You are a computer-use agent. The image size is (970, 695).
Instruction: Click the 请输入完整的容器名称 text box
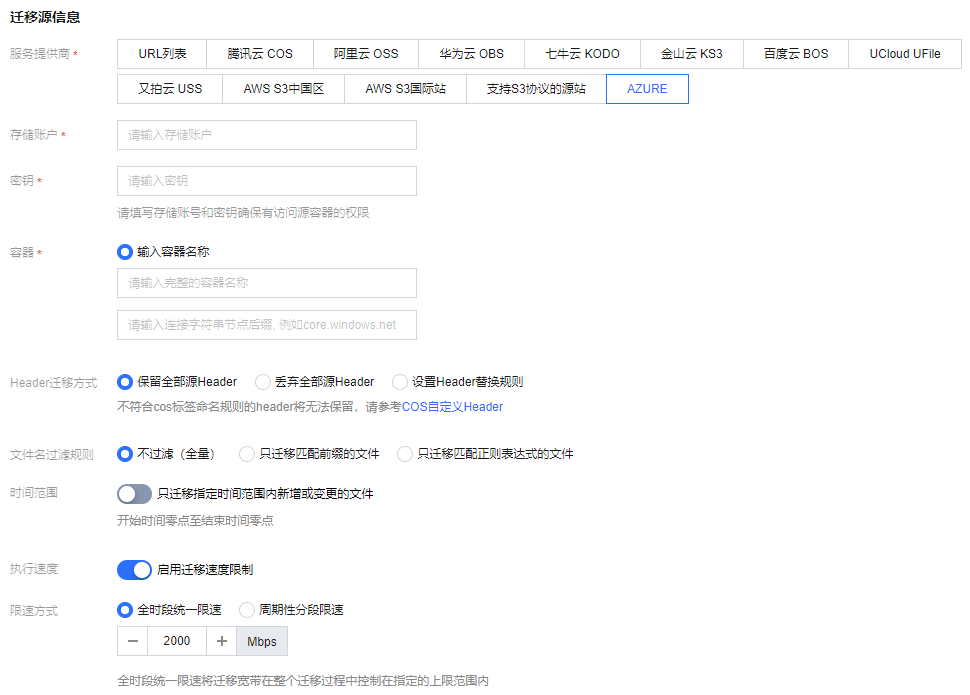(266, 283)
